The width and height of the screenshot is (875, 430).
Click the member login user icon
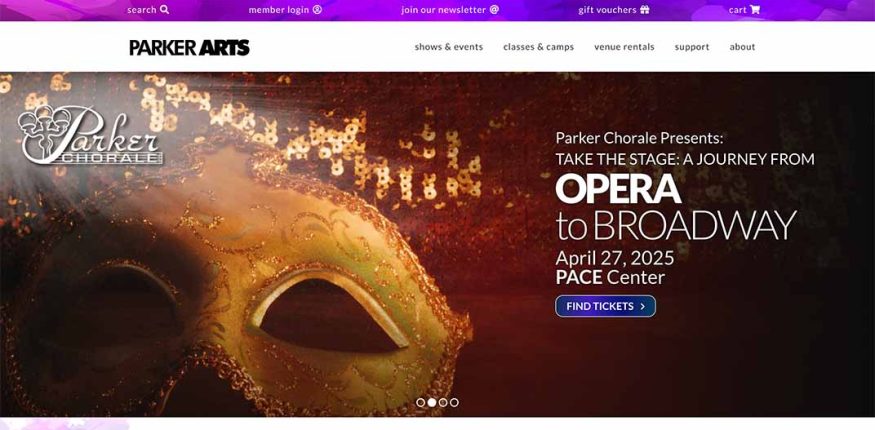click(317, 9)
